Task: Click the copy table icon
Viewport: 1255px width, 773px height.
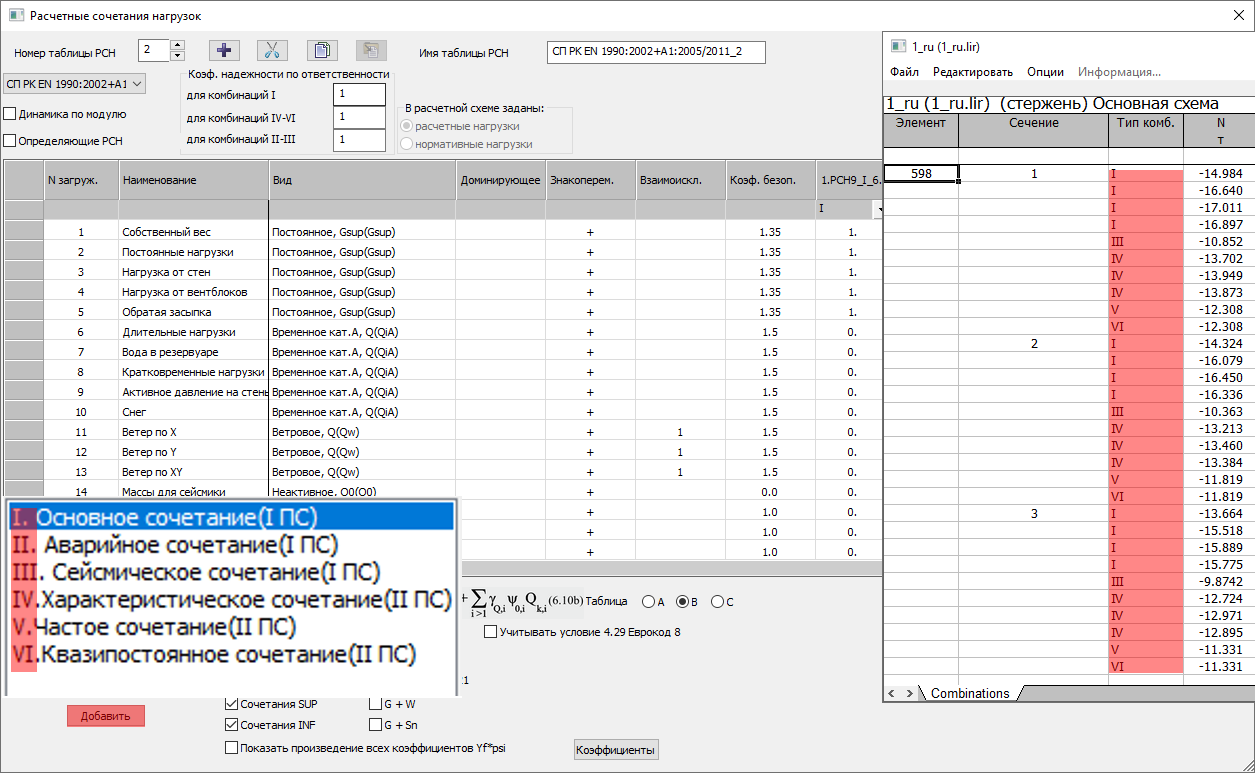Action: (321, 51)
